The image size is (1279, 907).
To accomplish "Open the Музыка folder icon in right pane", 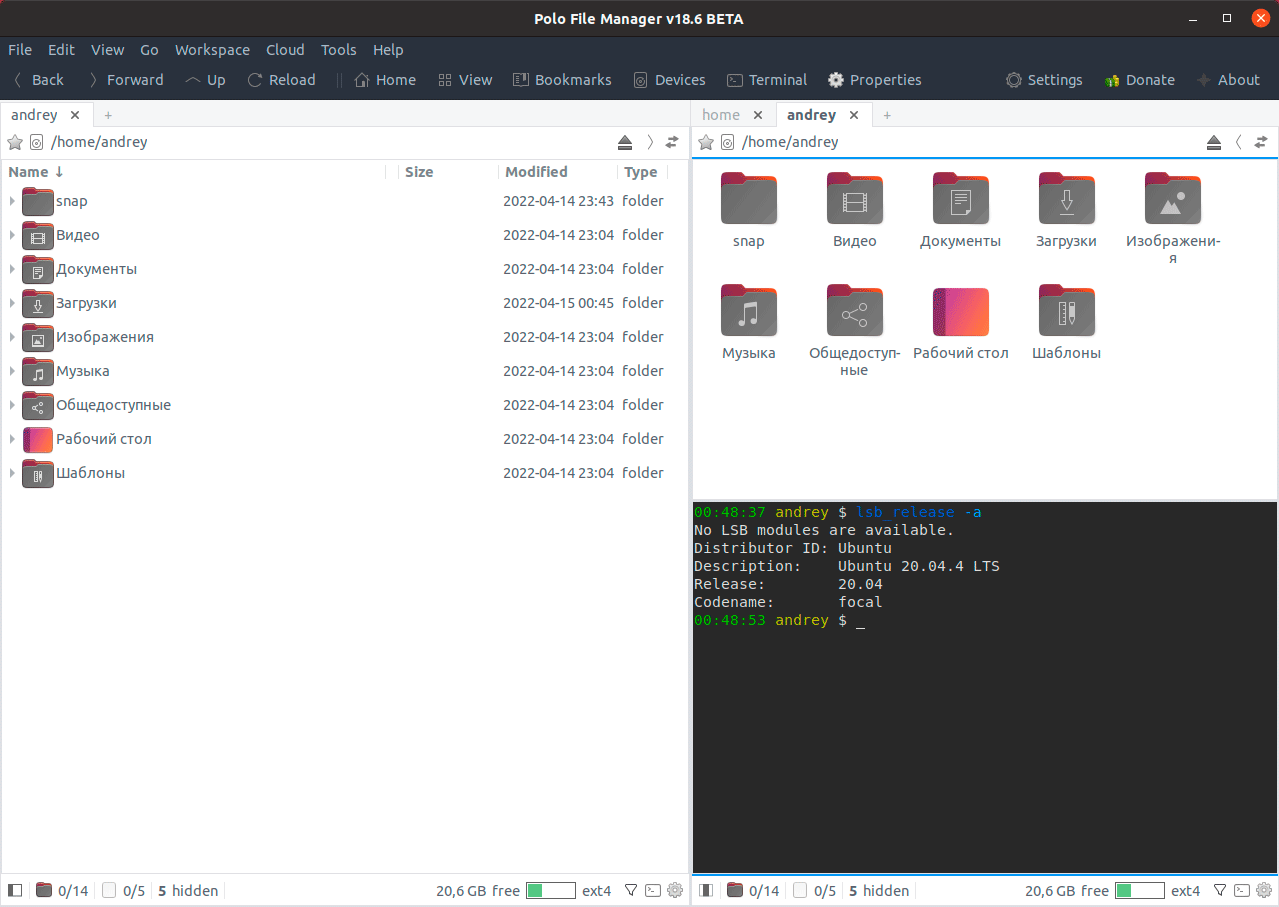I will [x=748, y=312].
